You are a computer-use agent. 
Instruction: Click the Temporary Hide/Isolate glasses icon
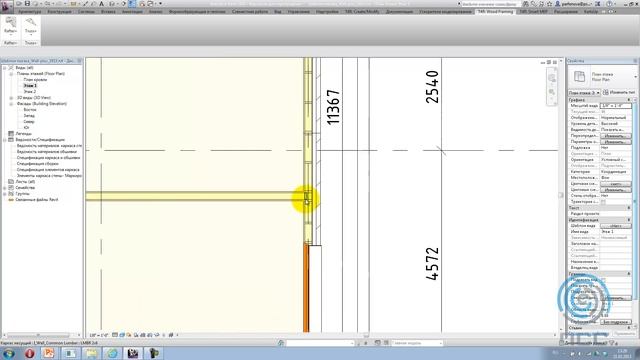click(157, 335)
